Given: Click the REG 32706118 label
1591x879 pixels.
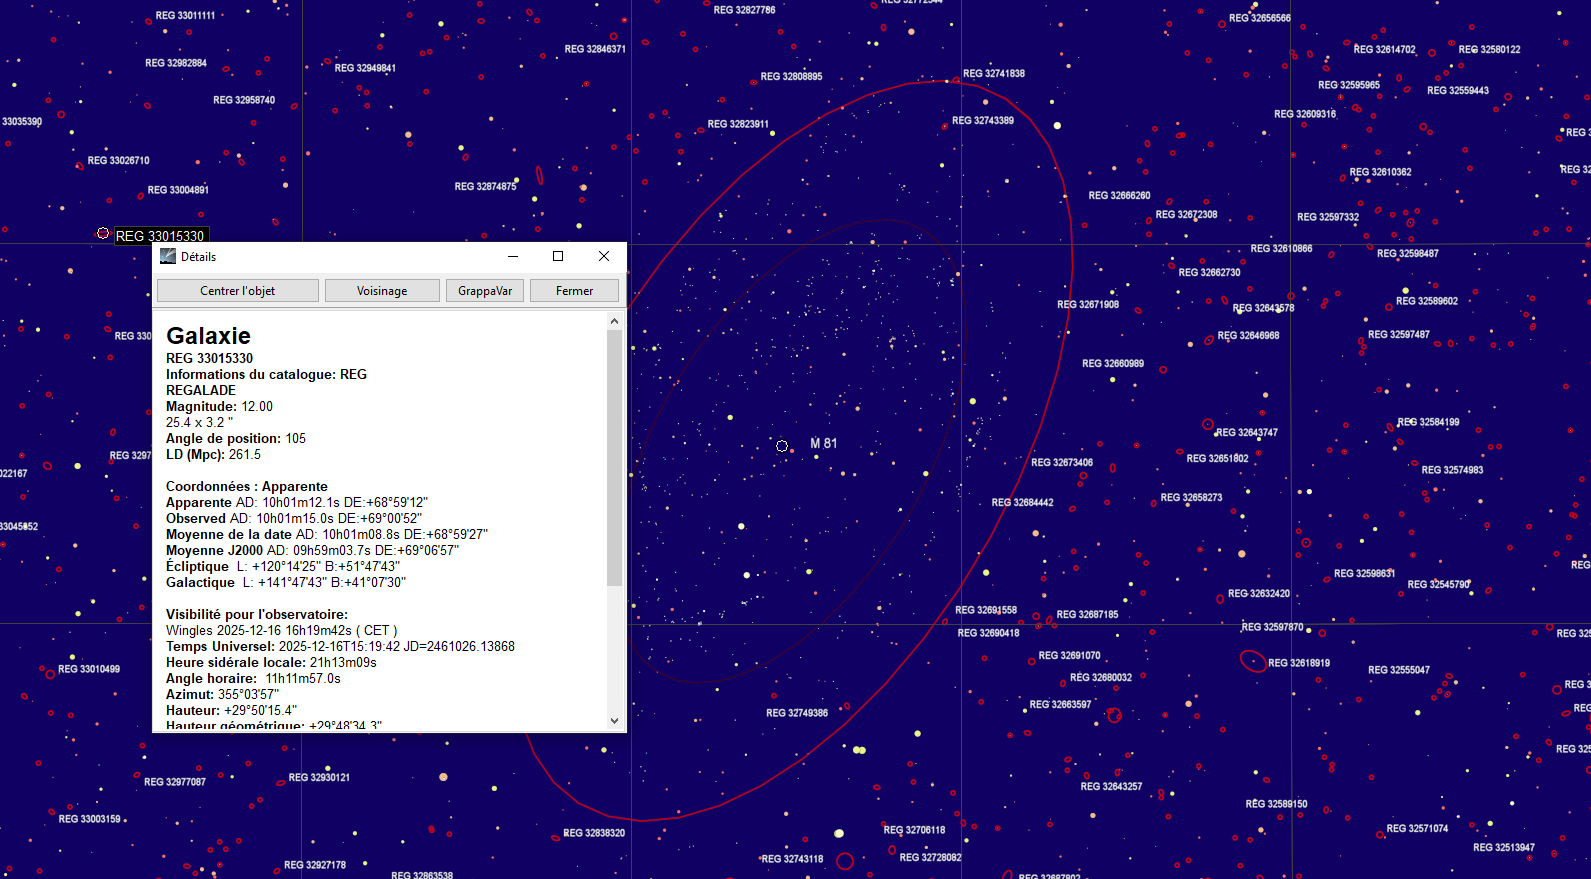Looking at the screenshot, I should point(914,829).
